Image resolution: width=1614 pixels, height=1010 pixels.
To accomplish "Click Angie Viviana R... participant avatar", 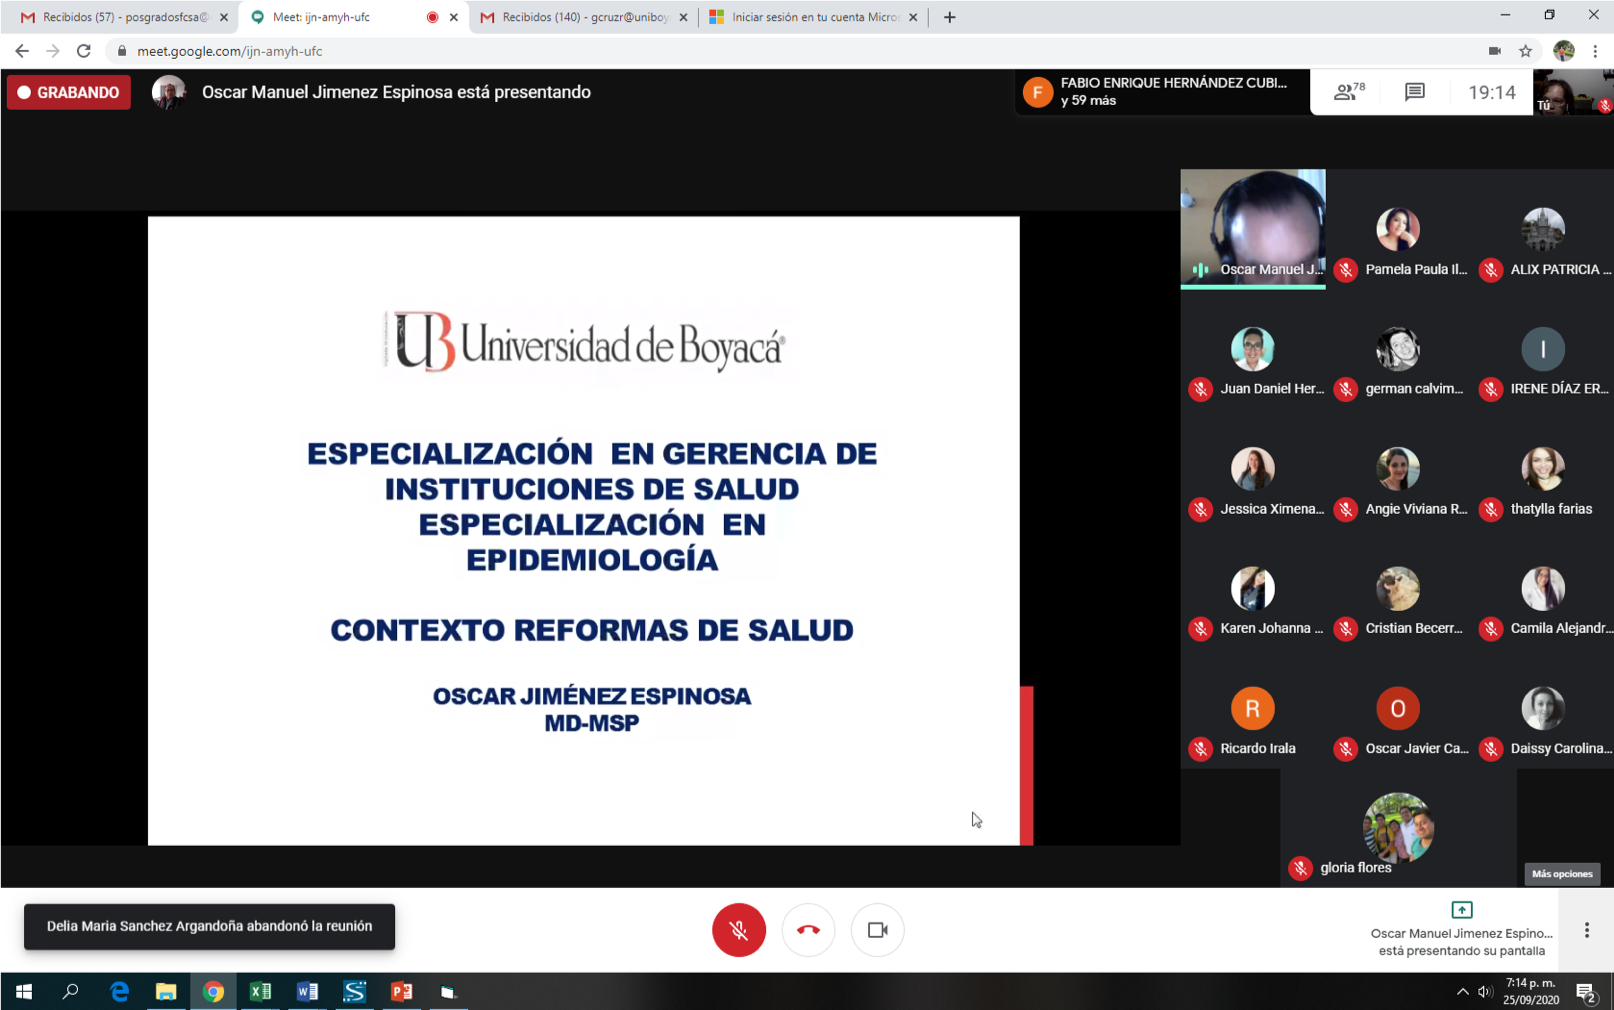I will tap(1397, 469).
